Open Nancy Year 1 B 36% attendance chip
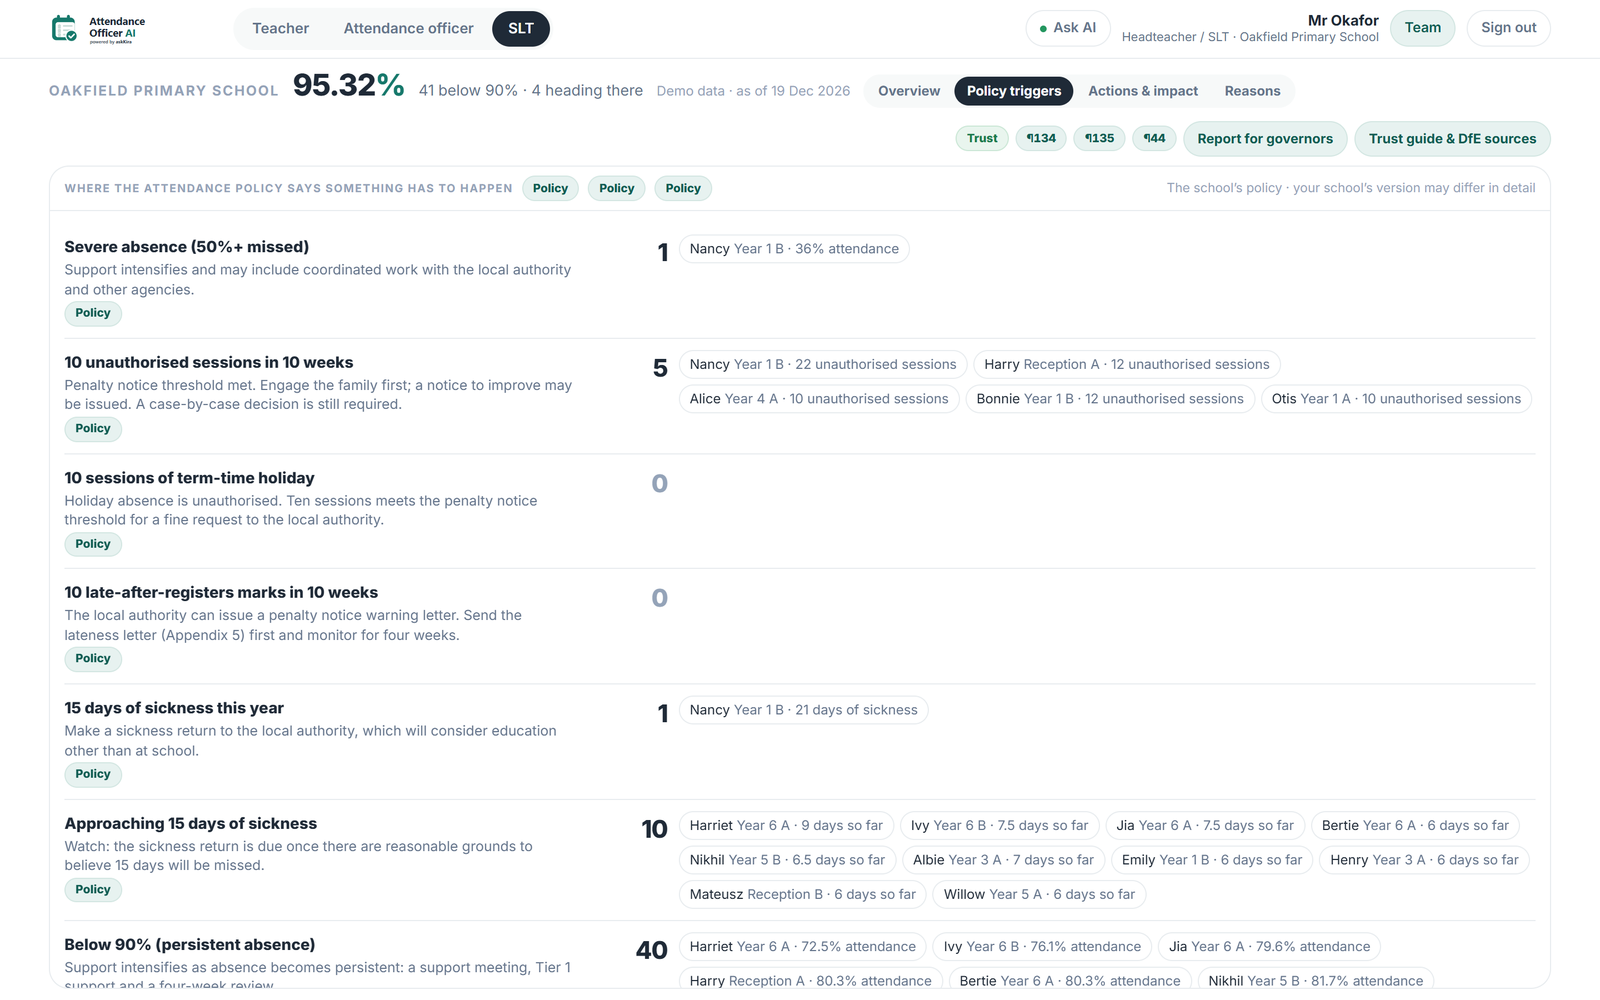1600x1000 pixels. pyautogui.click(x=794, y=249)
